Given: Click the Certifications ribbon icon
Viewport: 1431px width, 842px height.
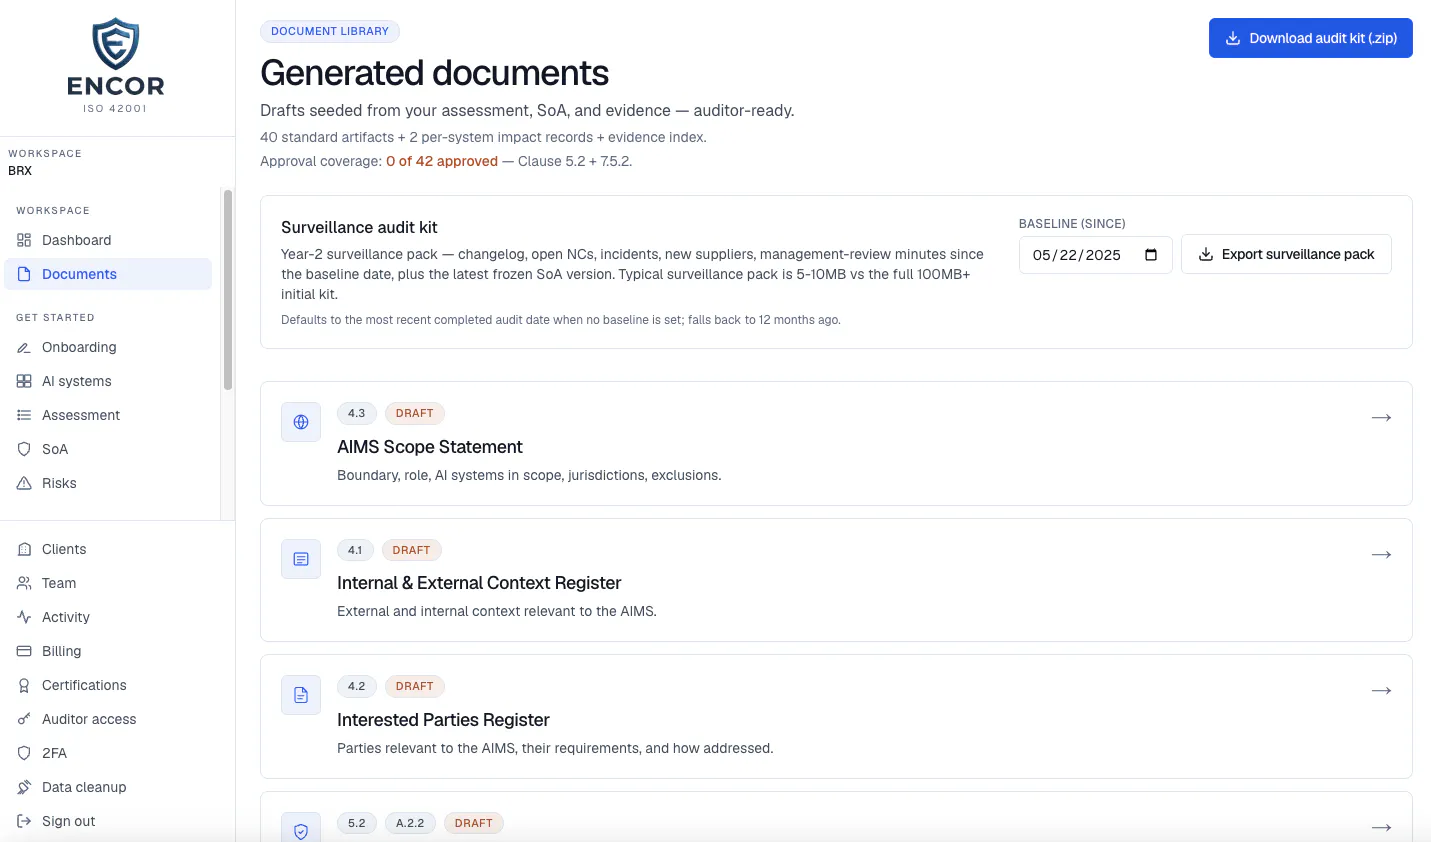Looking at the screenshot, I should pos(24,685).
